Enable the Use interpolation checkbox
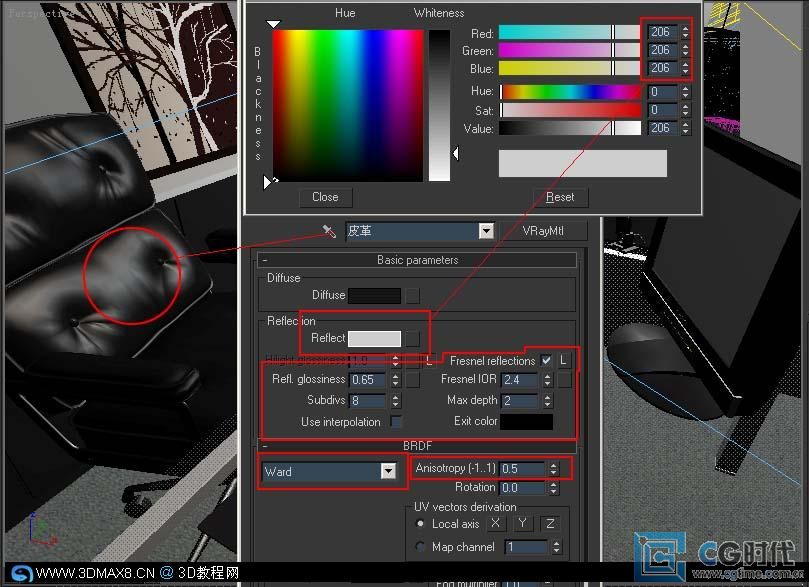 (396, 422)
